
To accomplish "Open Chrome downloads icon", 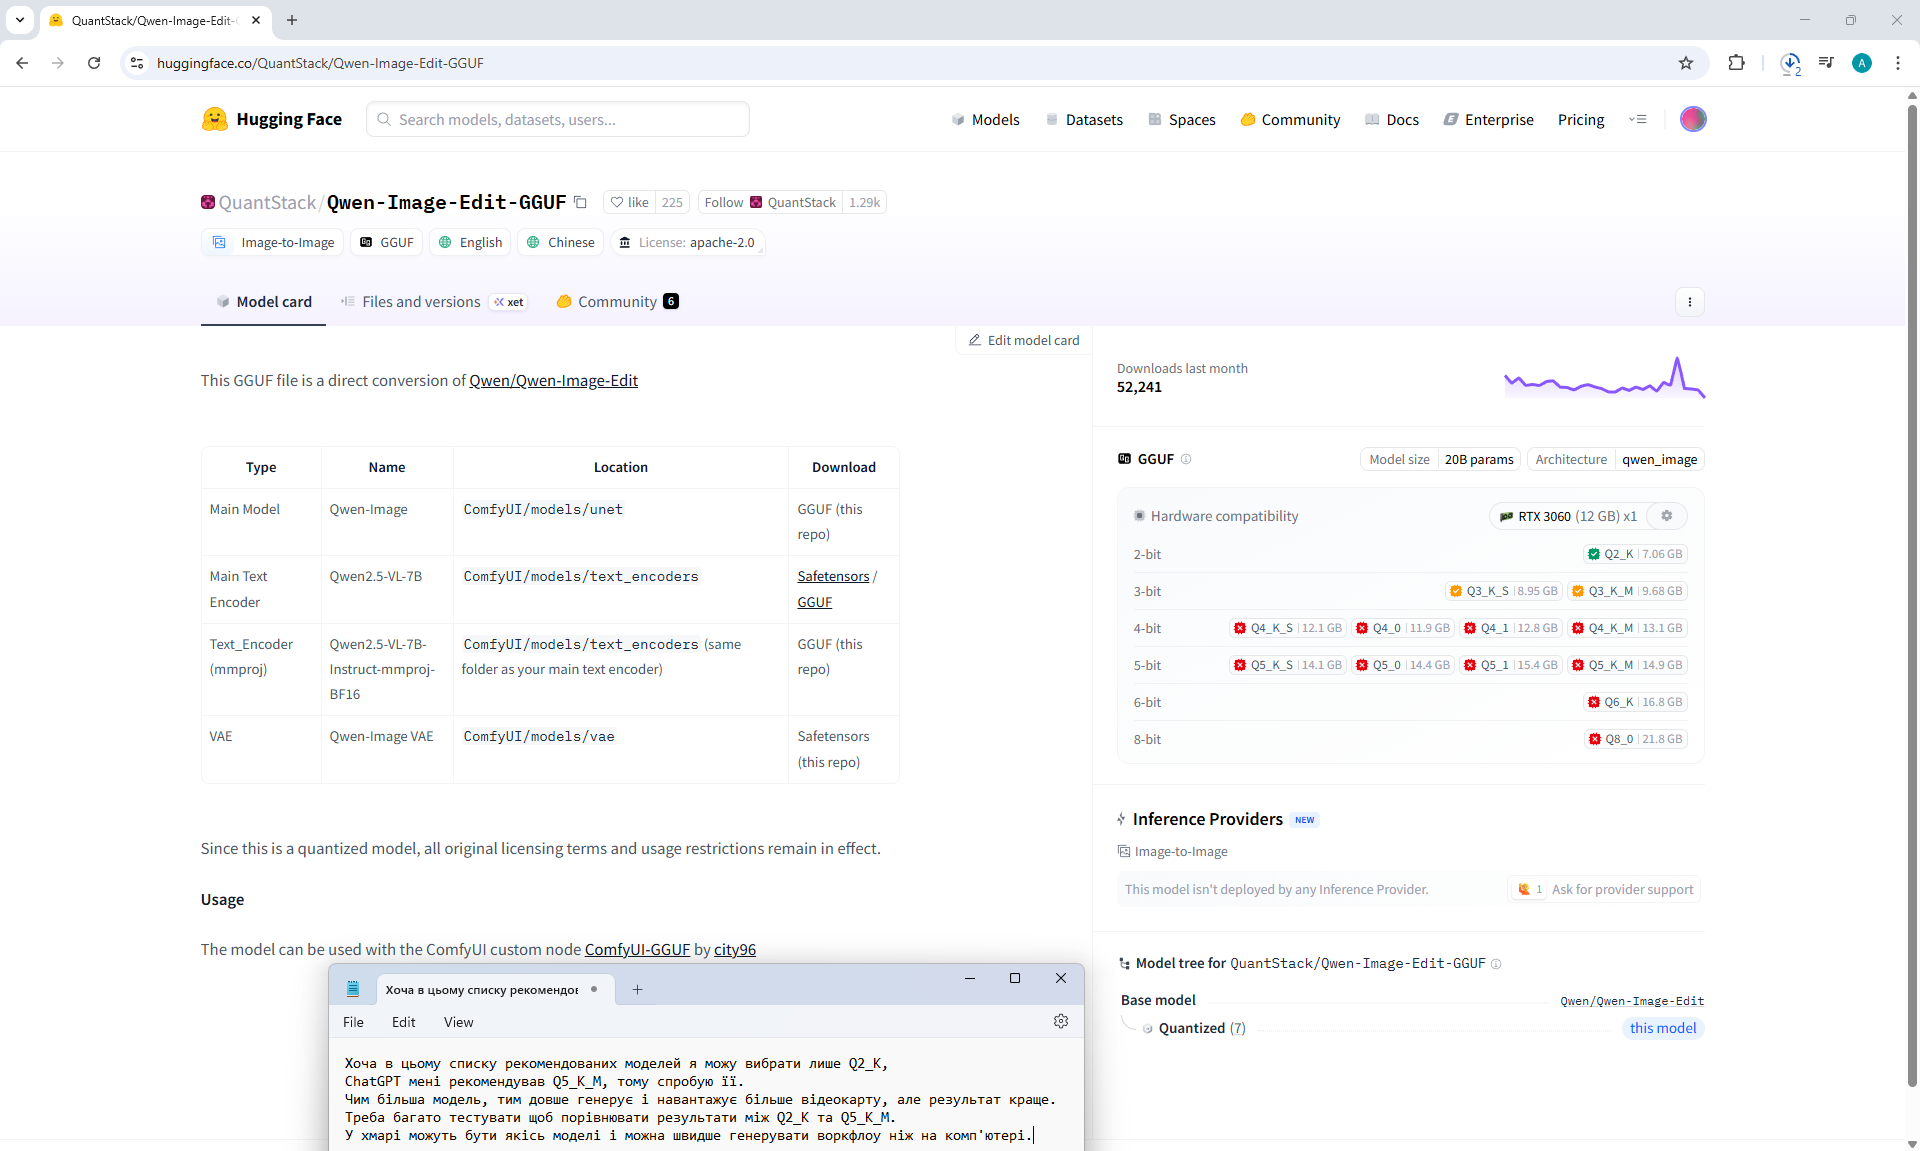I will click(x=1790, y=63).
